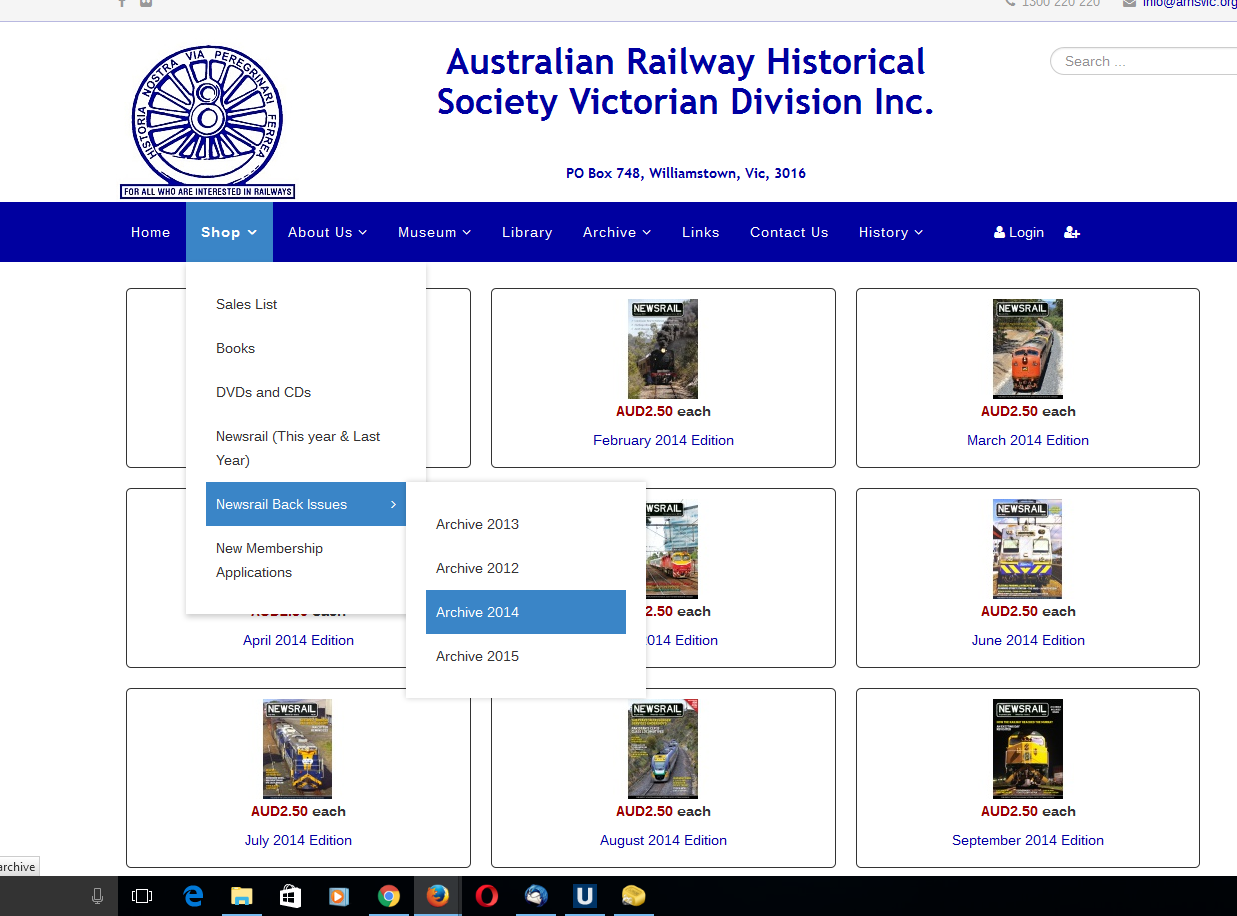The height and width of the screenshot is (916, 1237).
Task: Click the PO Box 748 address text
Action: tap(686, 173)
